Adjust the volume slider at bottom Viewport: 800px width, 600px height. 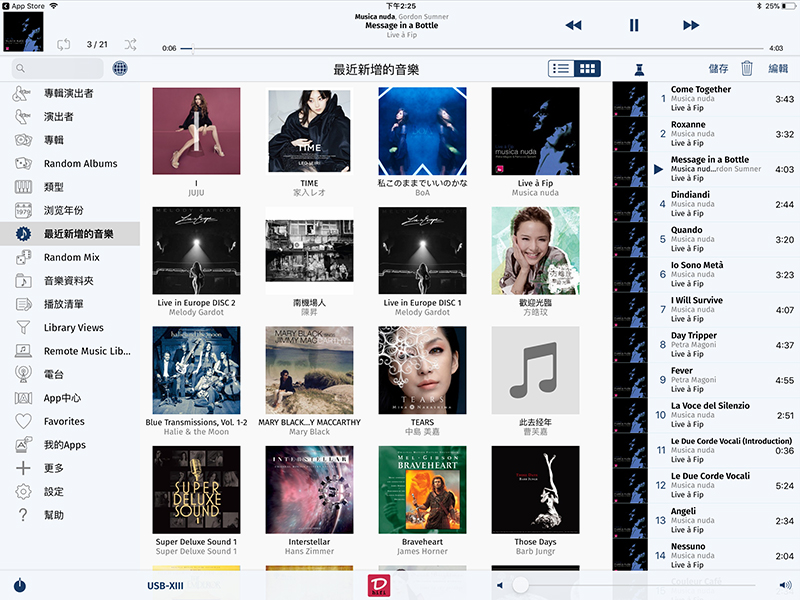tap(521, 584)
